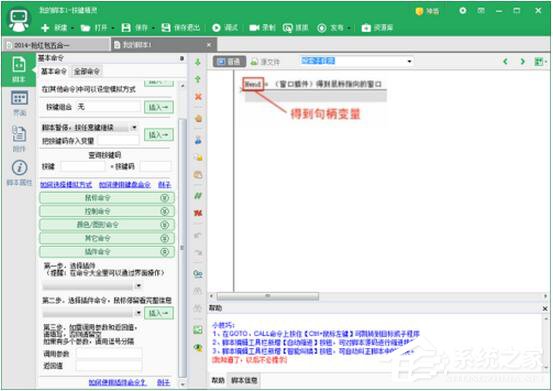This screenshot has width=553, height=391.
Task: Click 插入 beside plugin command dropdown
Action: pyautogui.click(x=159, y=313)
